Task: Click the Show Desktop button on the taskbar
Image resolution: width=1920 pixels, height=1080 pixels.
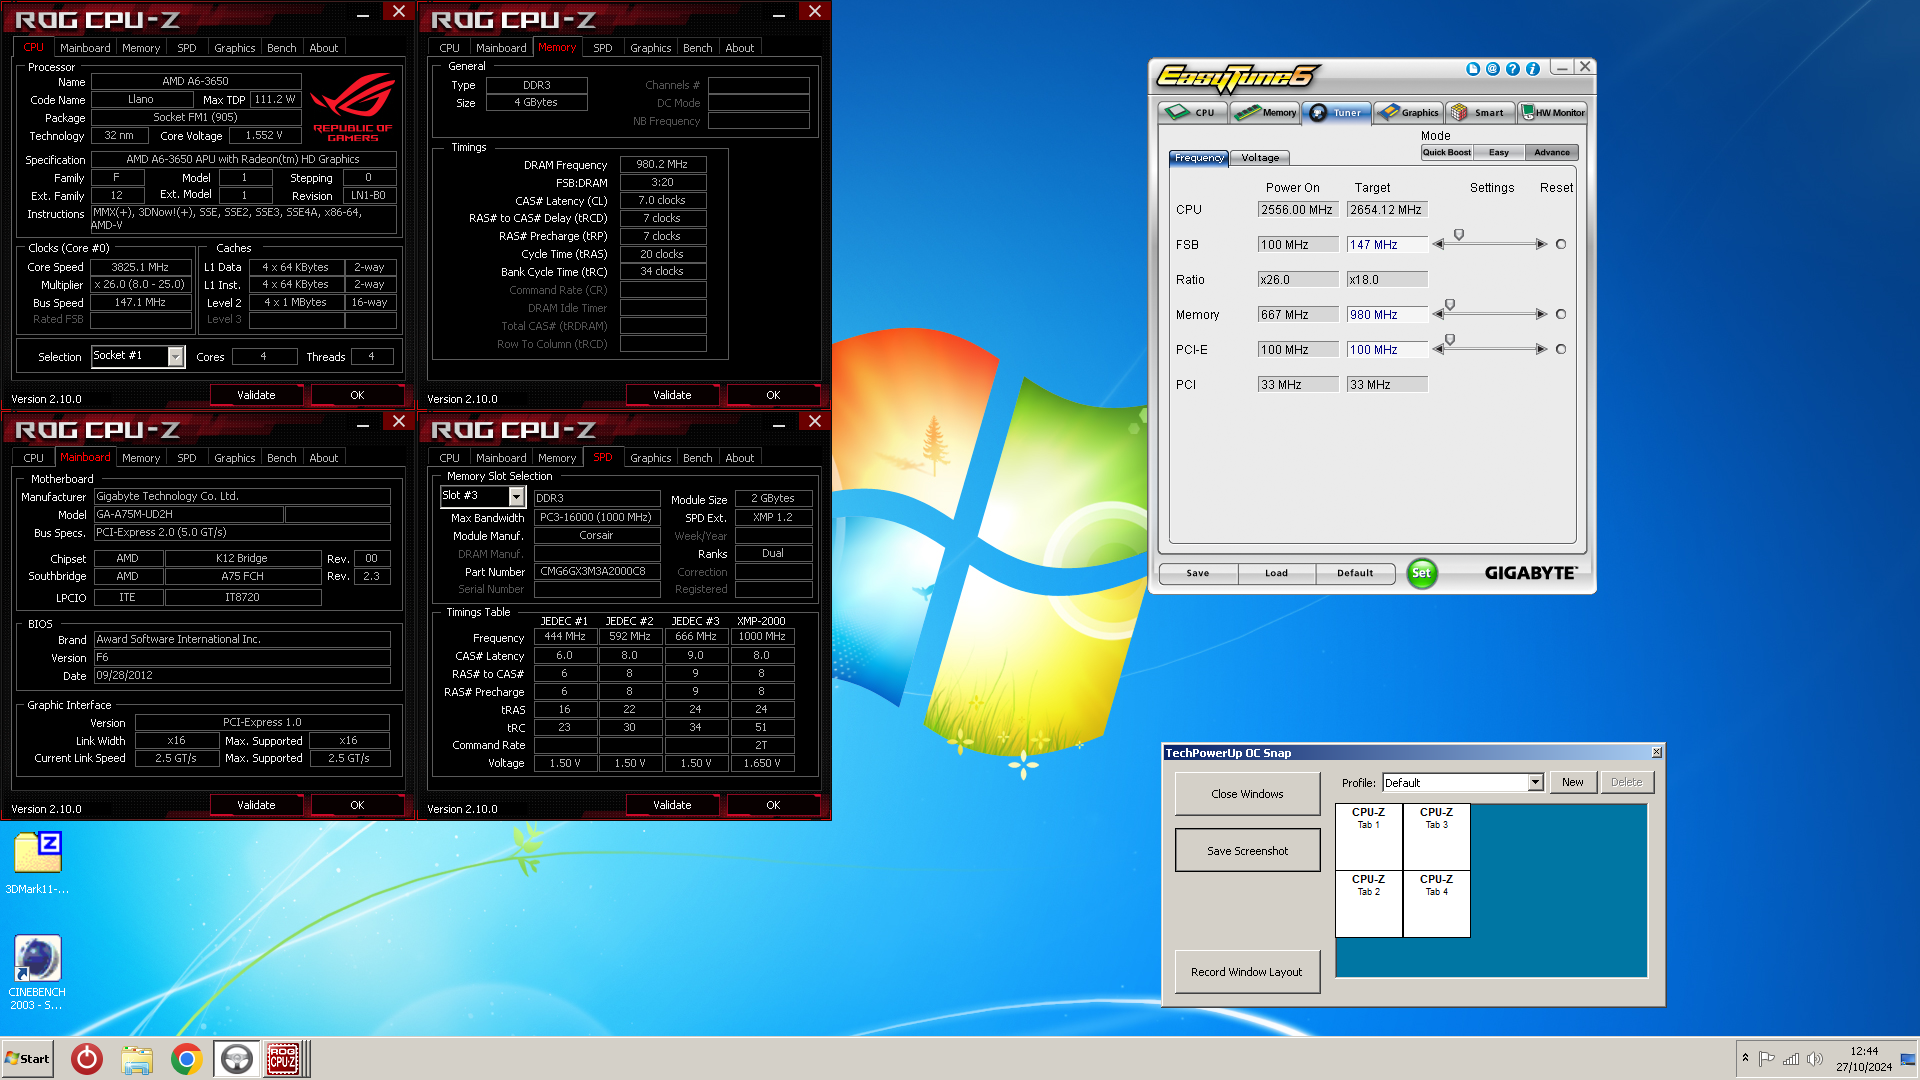Action: click(x=1909, y=1059)
